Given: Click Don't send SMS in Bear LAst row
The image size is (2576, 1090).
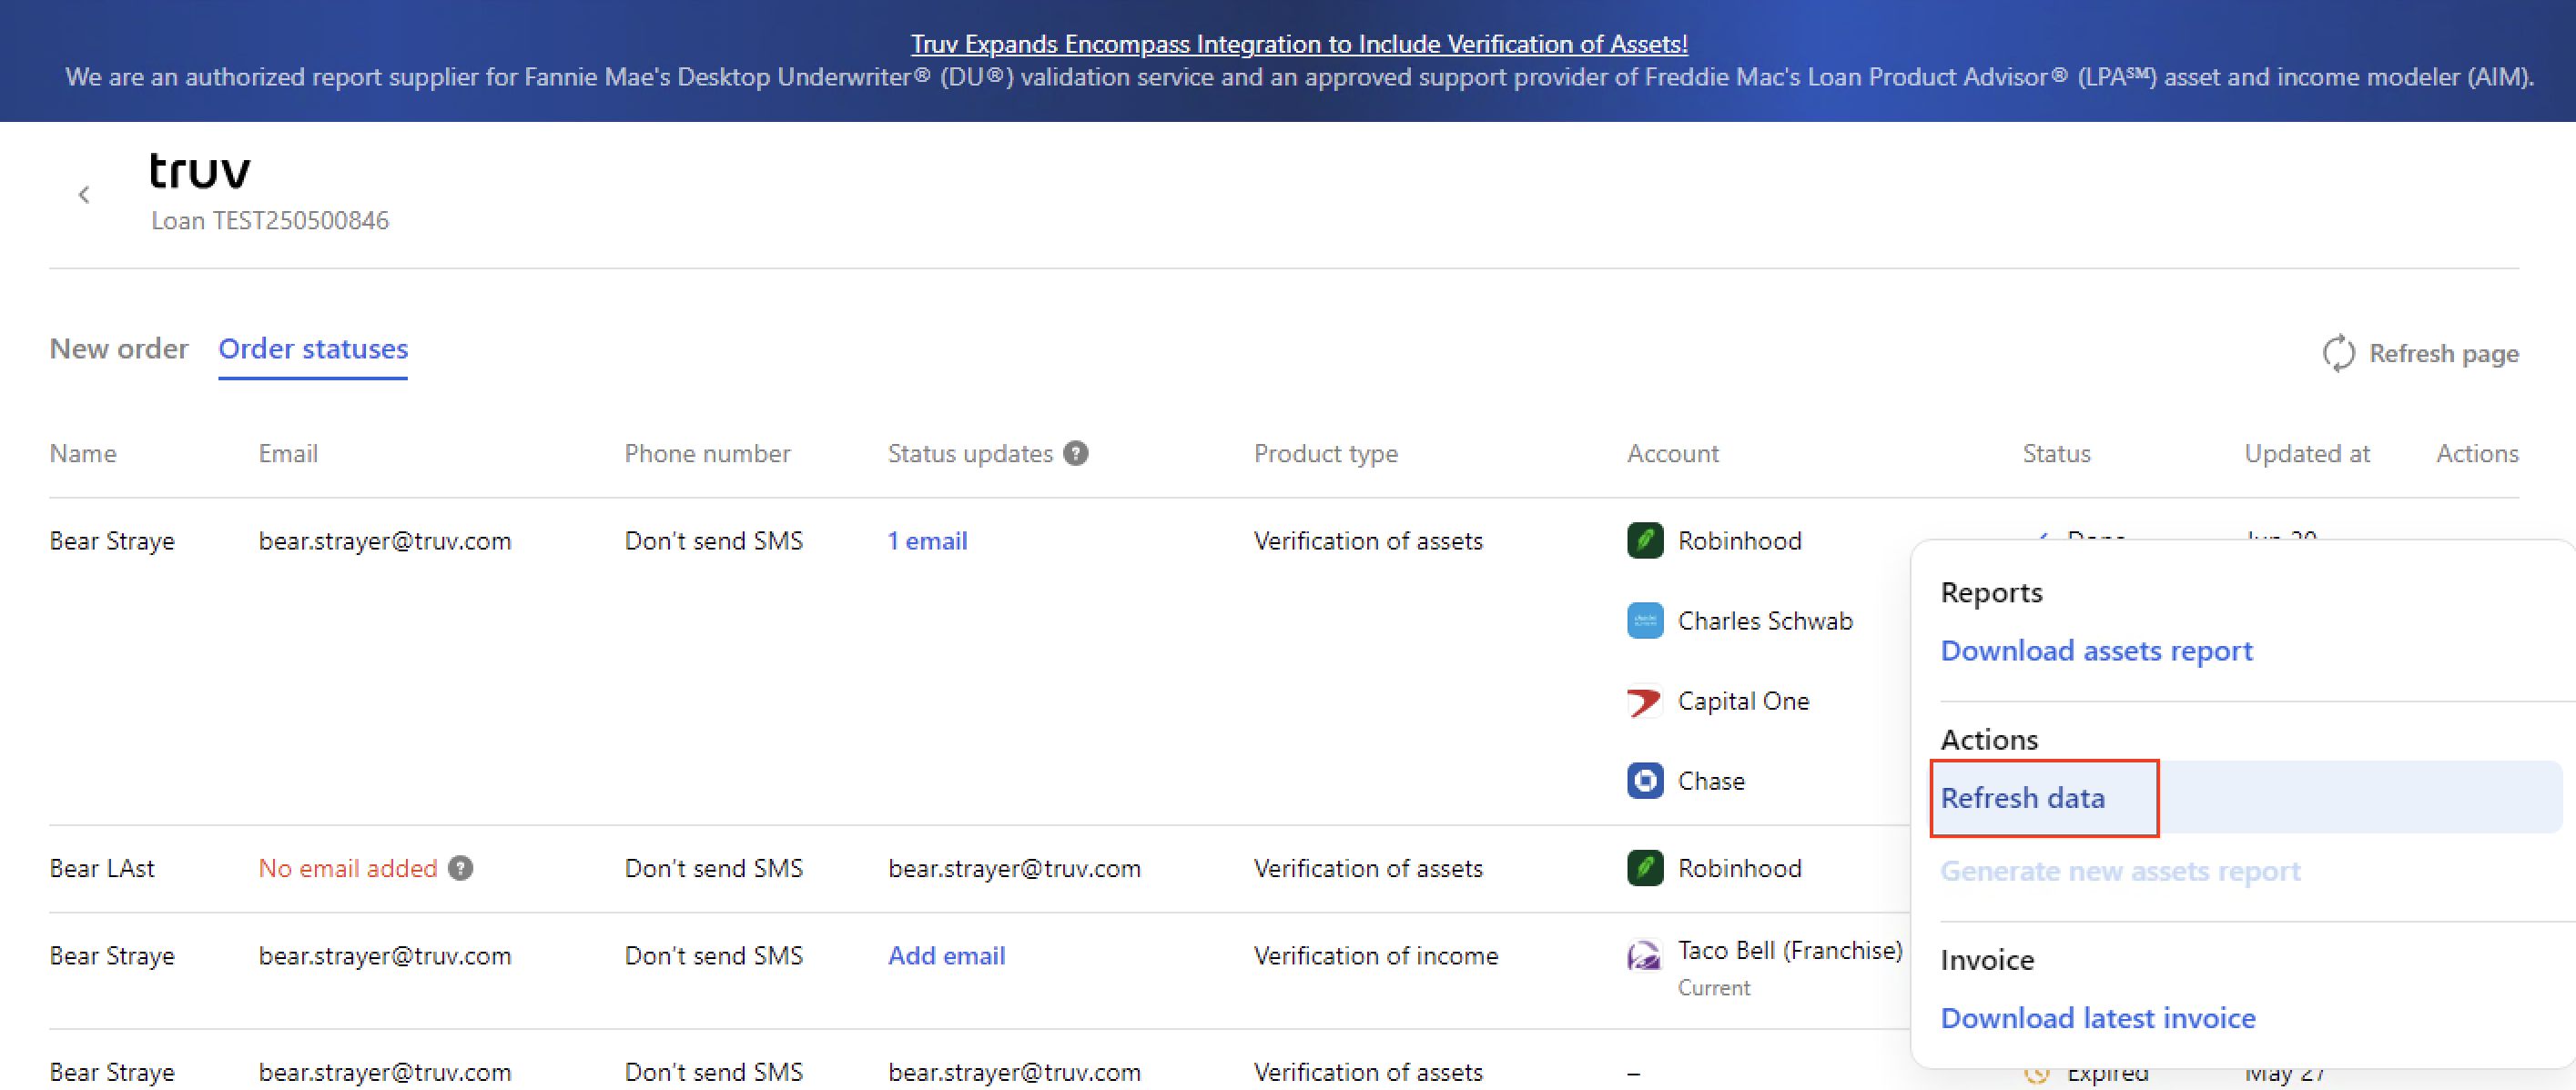Looking at the screenshot, I should pyautogui.click(x=714, y=868).
